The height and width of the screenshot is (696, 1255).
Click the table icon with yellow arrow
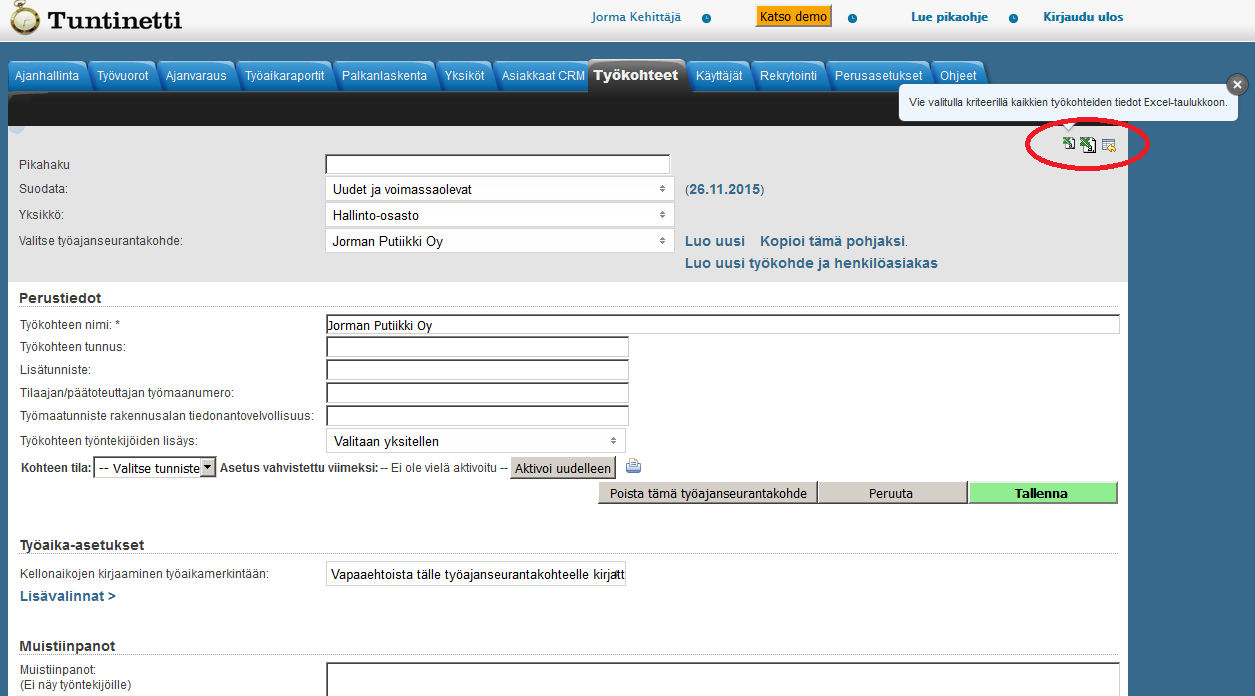[x=1108, y=146]
